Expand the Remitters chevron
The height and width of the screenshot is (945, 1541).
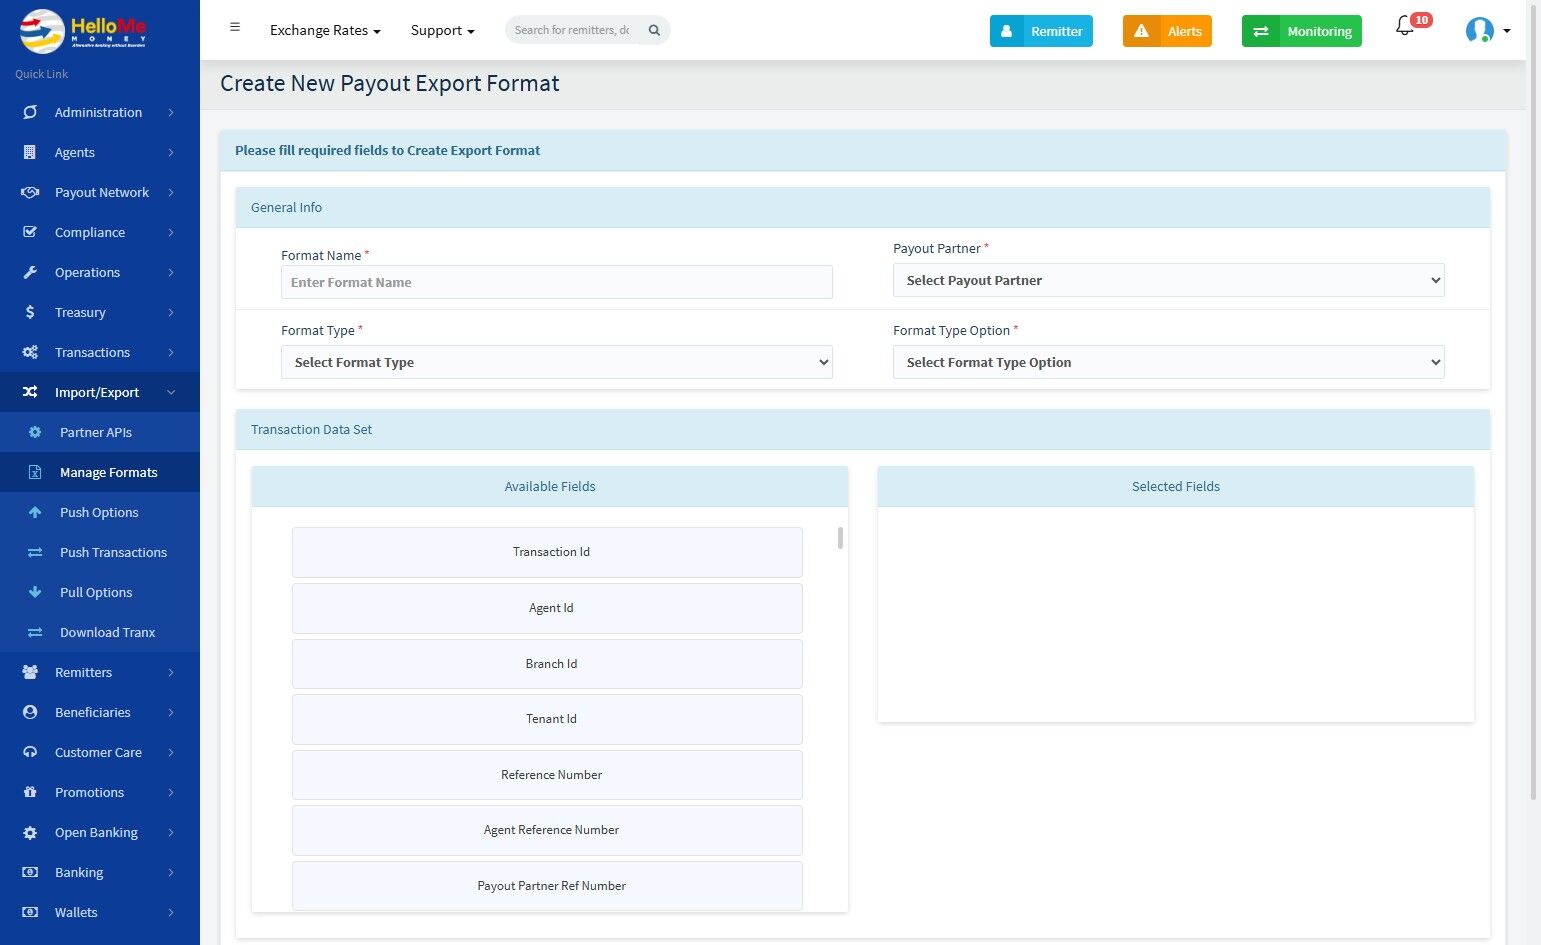(x=171, y=672)
